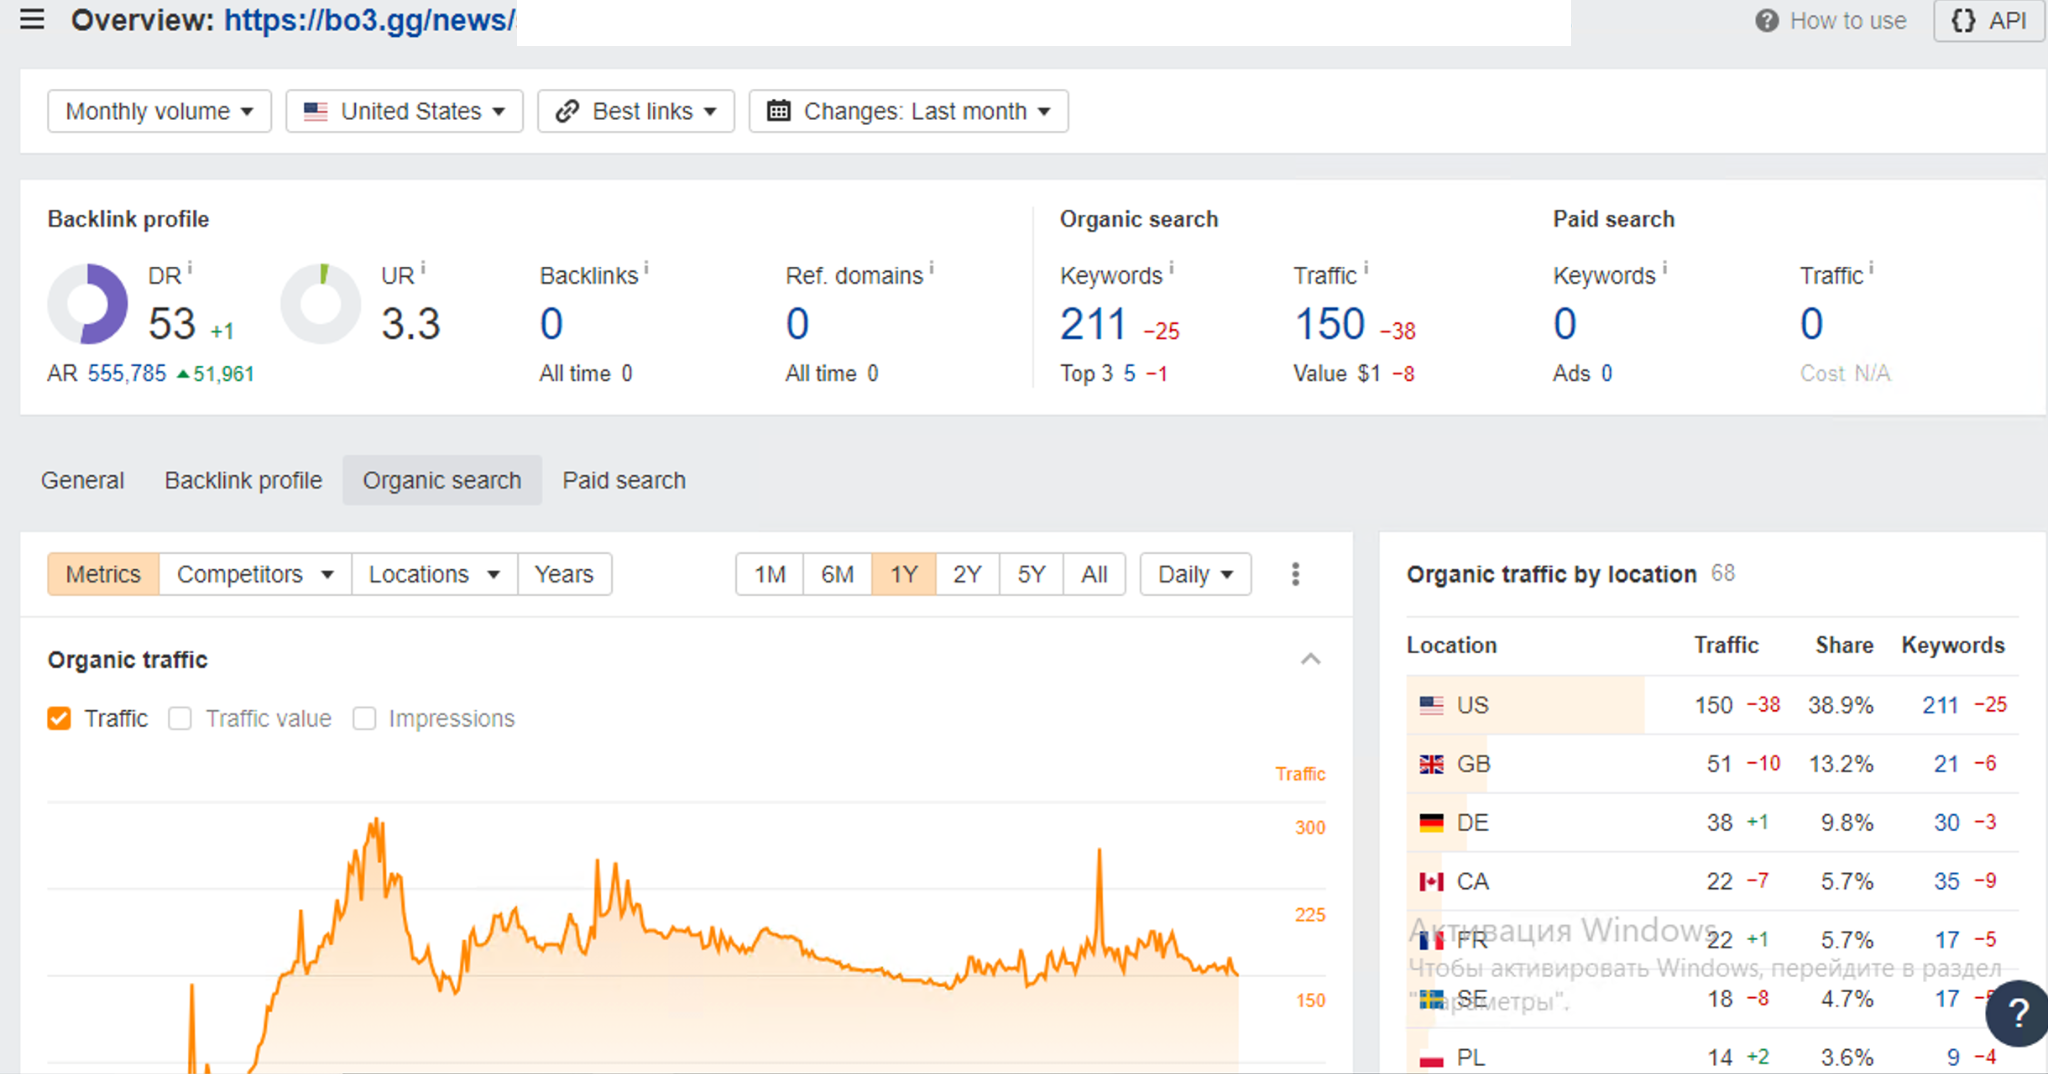
Task: Open the AR value 555,785 link
Action: pyautogui.click(x=127, y=374)
